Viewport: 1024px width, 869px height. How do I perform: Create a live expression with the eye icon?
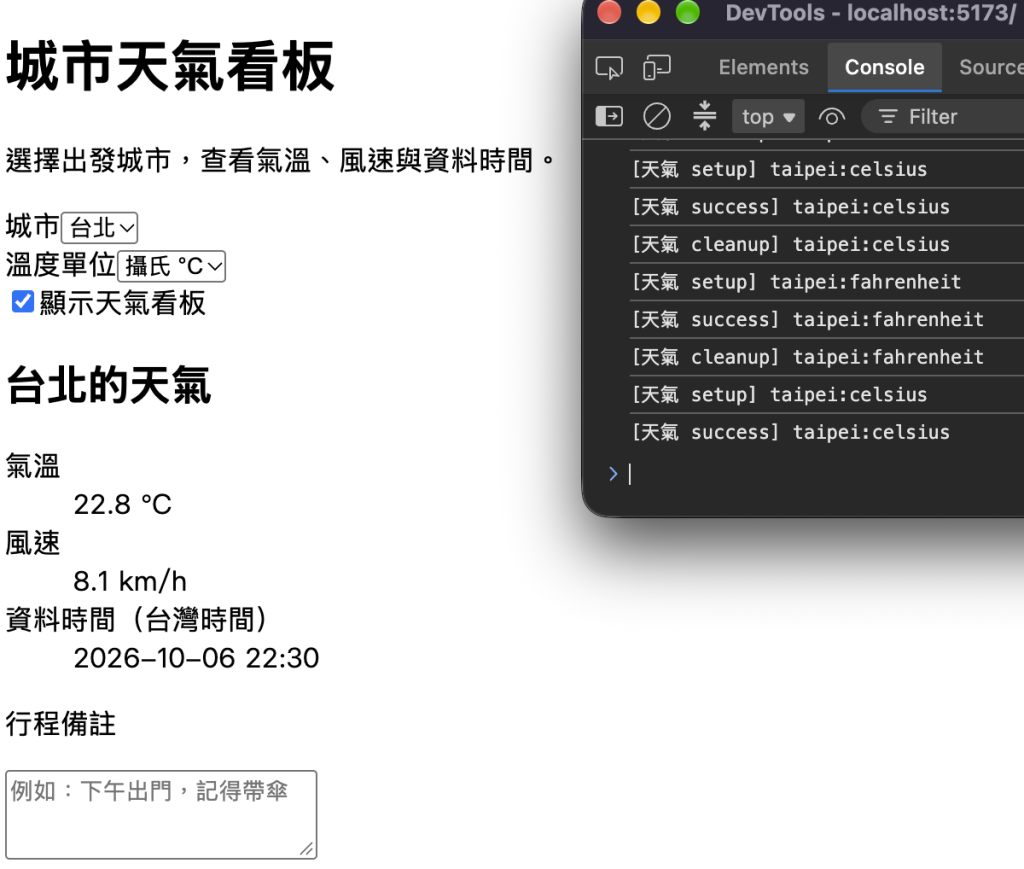pyautogui.click(x=831, y=117)
